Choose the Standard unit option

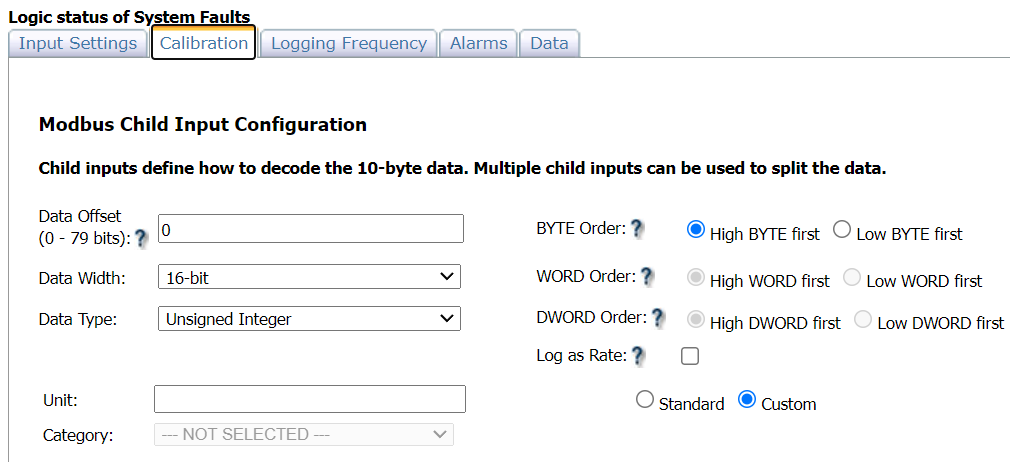click(x=645, y=400)
